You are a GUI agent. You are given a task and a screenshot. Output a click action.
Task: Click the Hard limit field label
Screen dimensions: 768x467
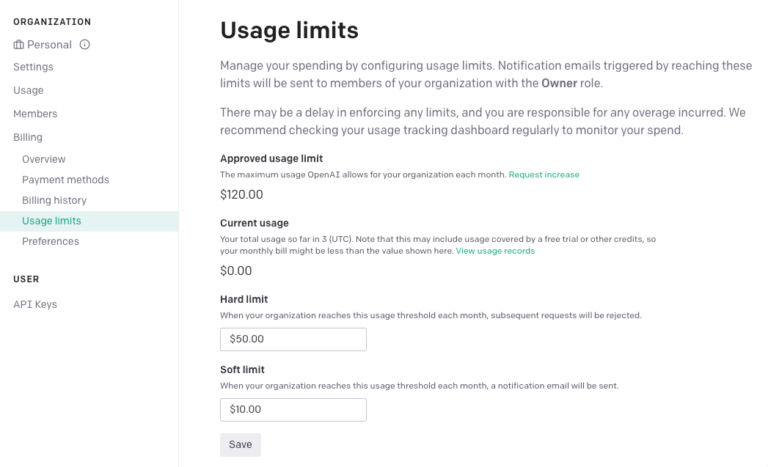tap(242, 299)
